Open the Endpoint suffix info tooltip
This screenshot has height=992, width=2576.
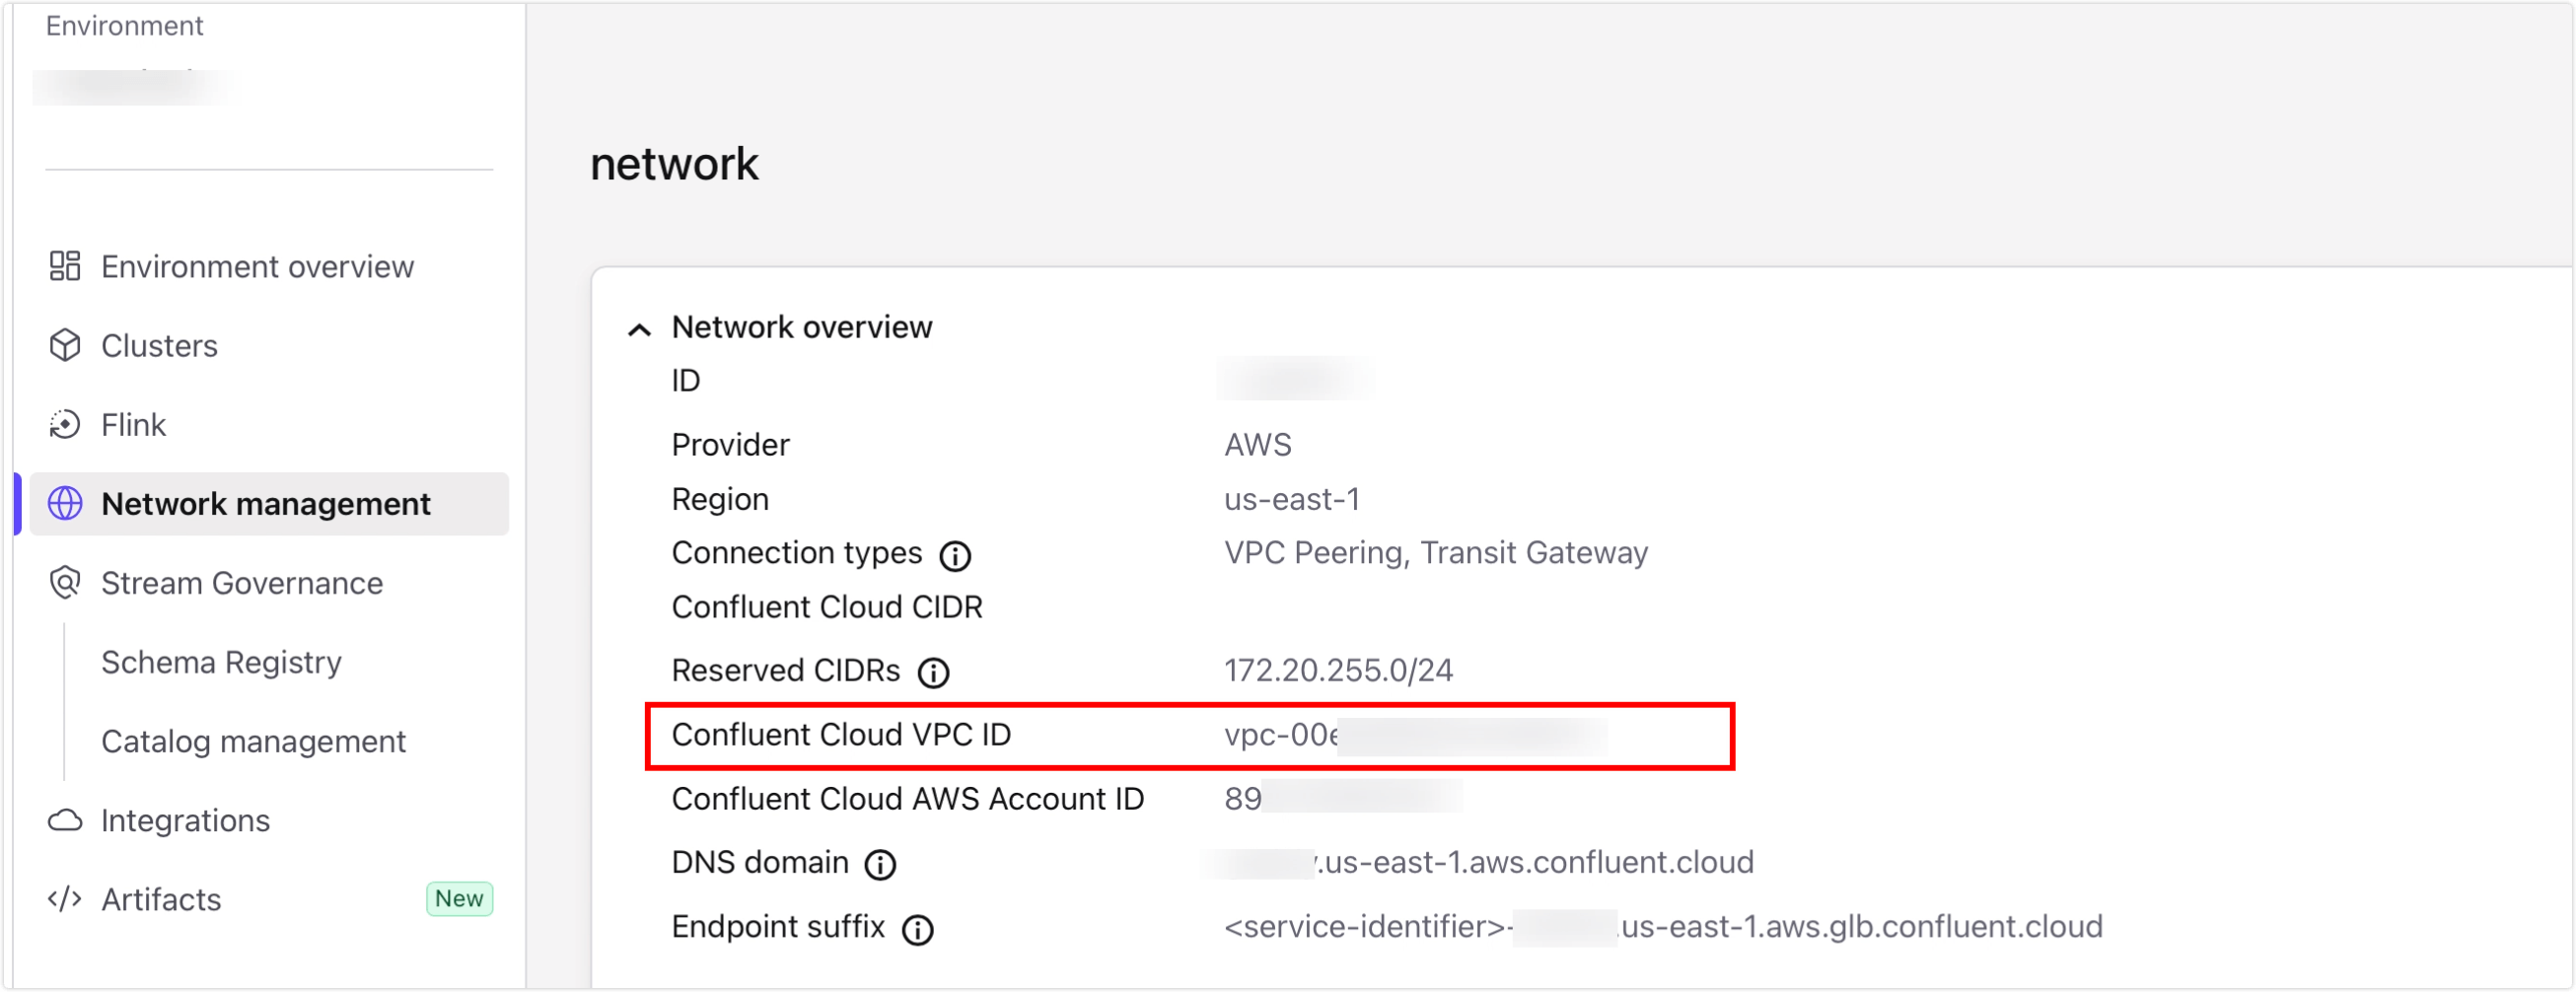tap(917, 929)
